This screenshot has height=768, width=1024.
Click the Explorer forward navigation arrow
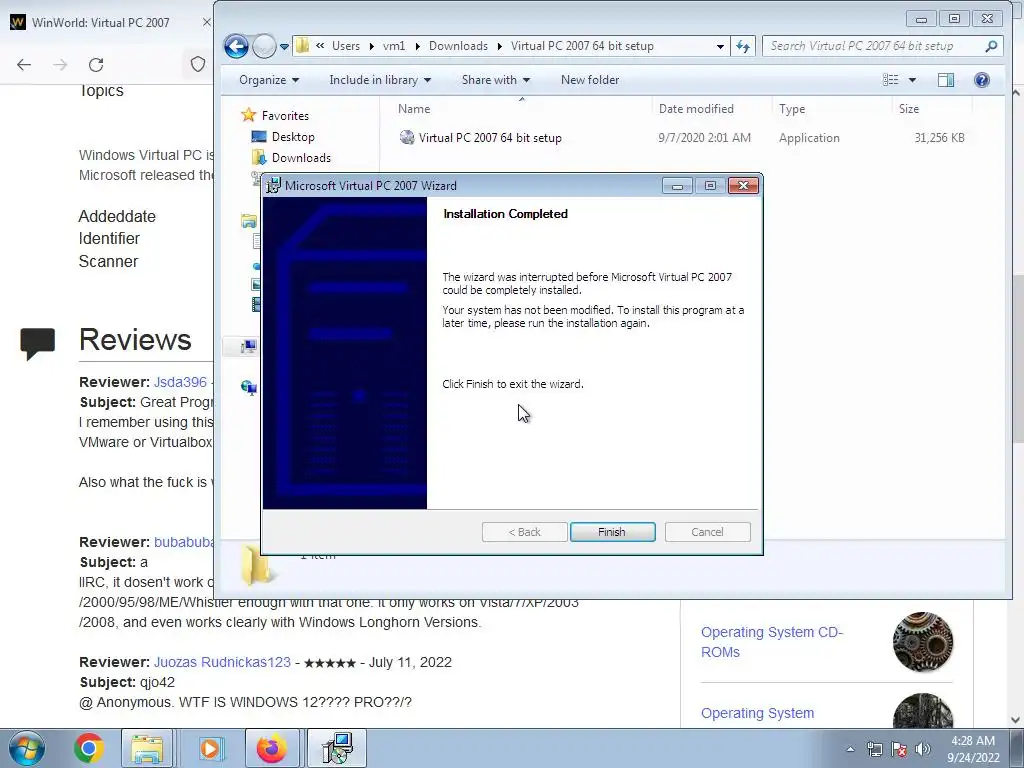tap(264, 46)
